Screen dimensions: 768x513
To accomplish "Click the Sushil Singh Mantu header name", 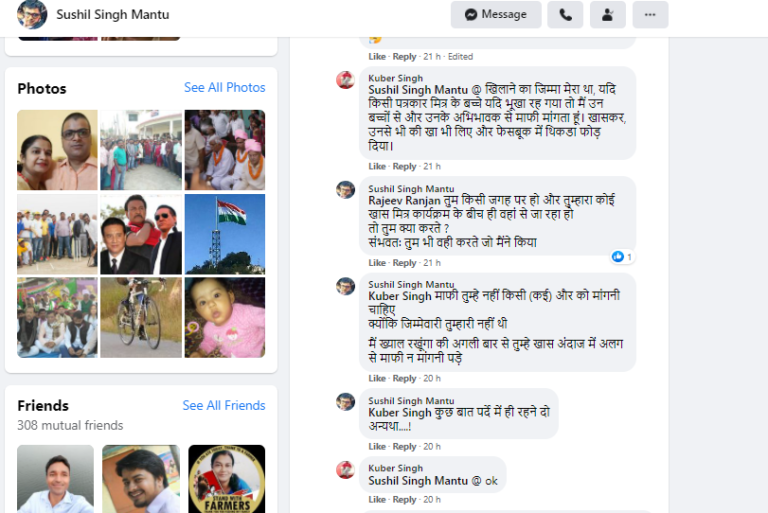I will pyautogui.click(x=113, y=15).
